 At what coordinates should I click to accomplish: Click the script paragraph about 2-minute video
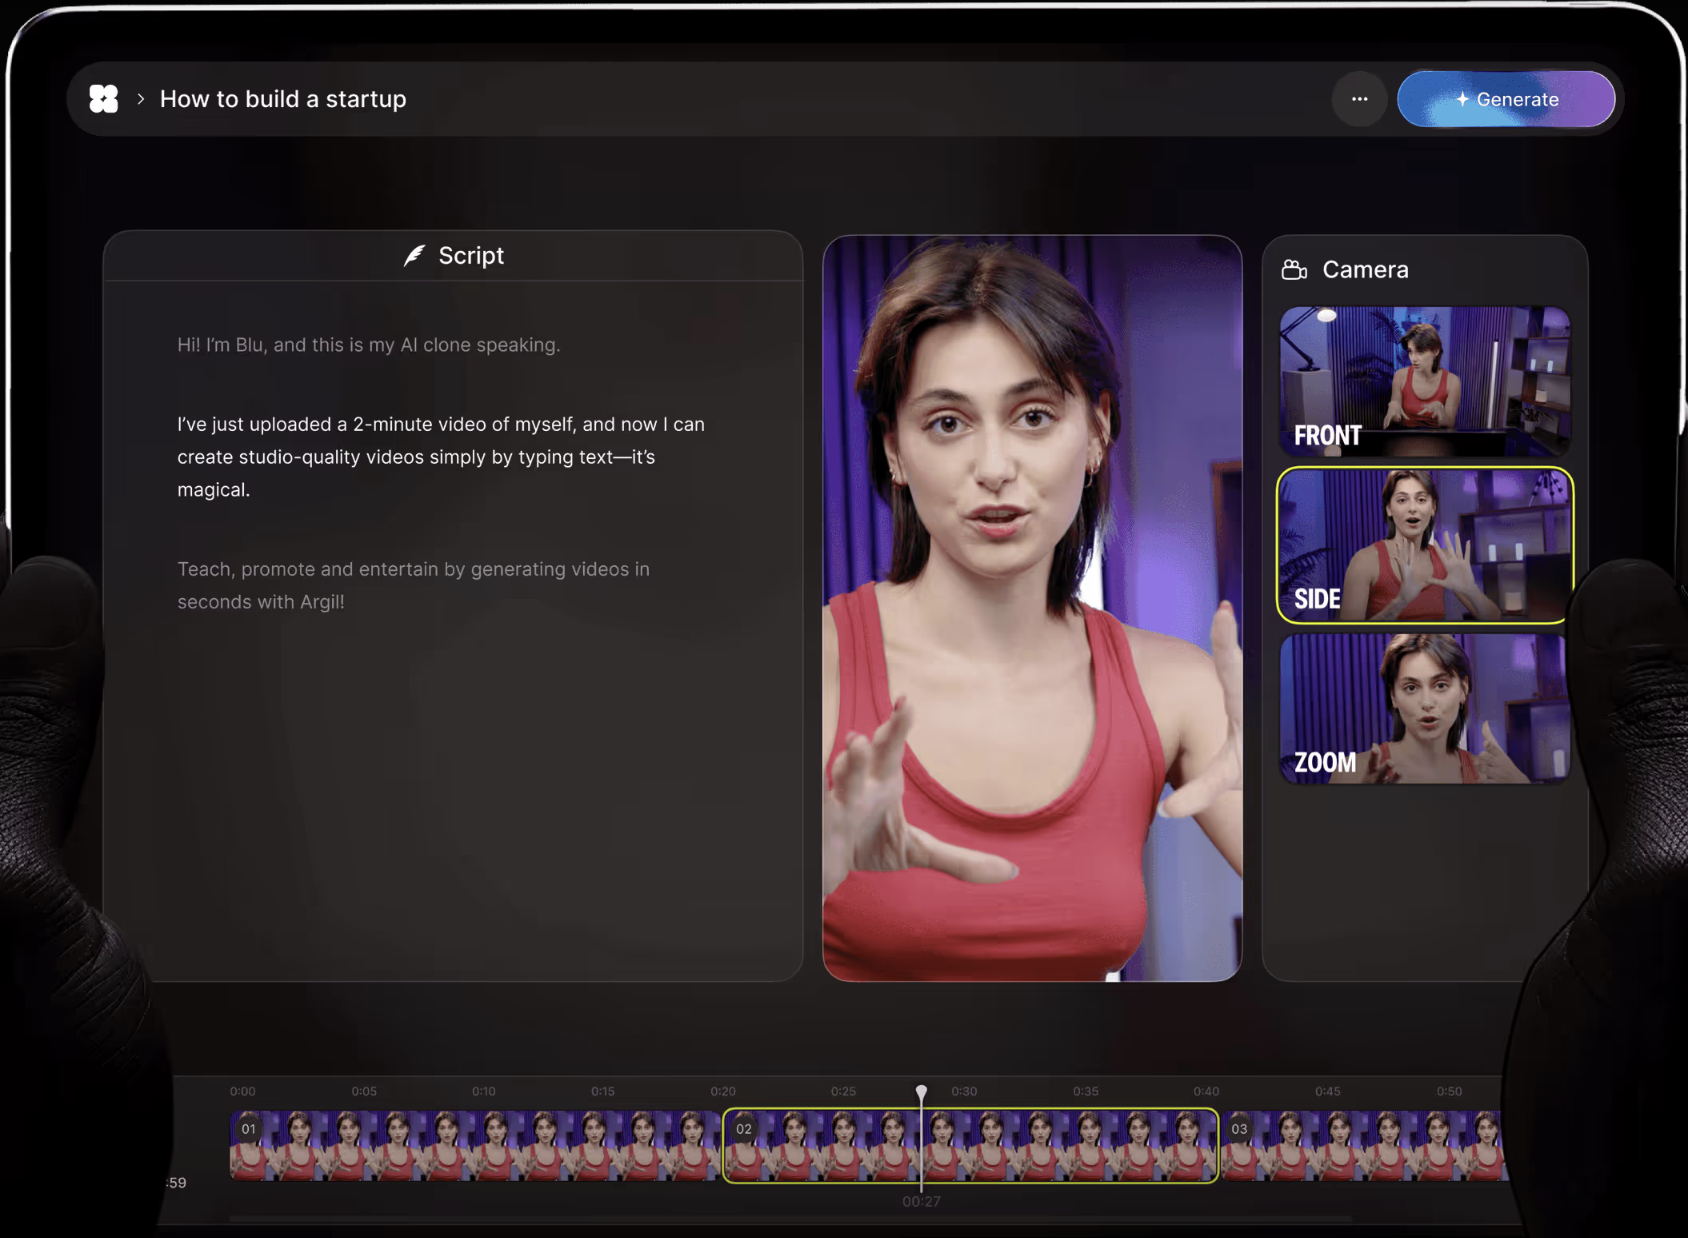pos(440,457)
